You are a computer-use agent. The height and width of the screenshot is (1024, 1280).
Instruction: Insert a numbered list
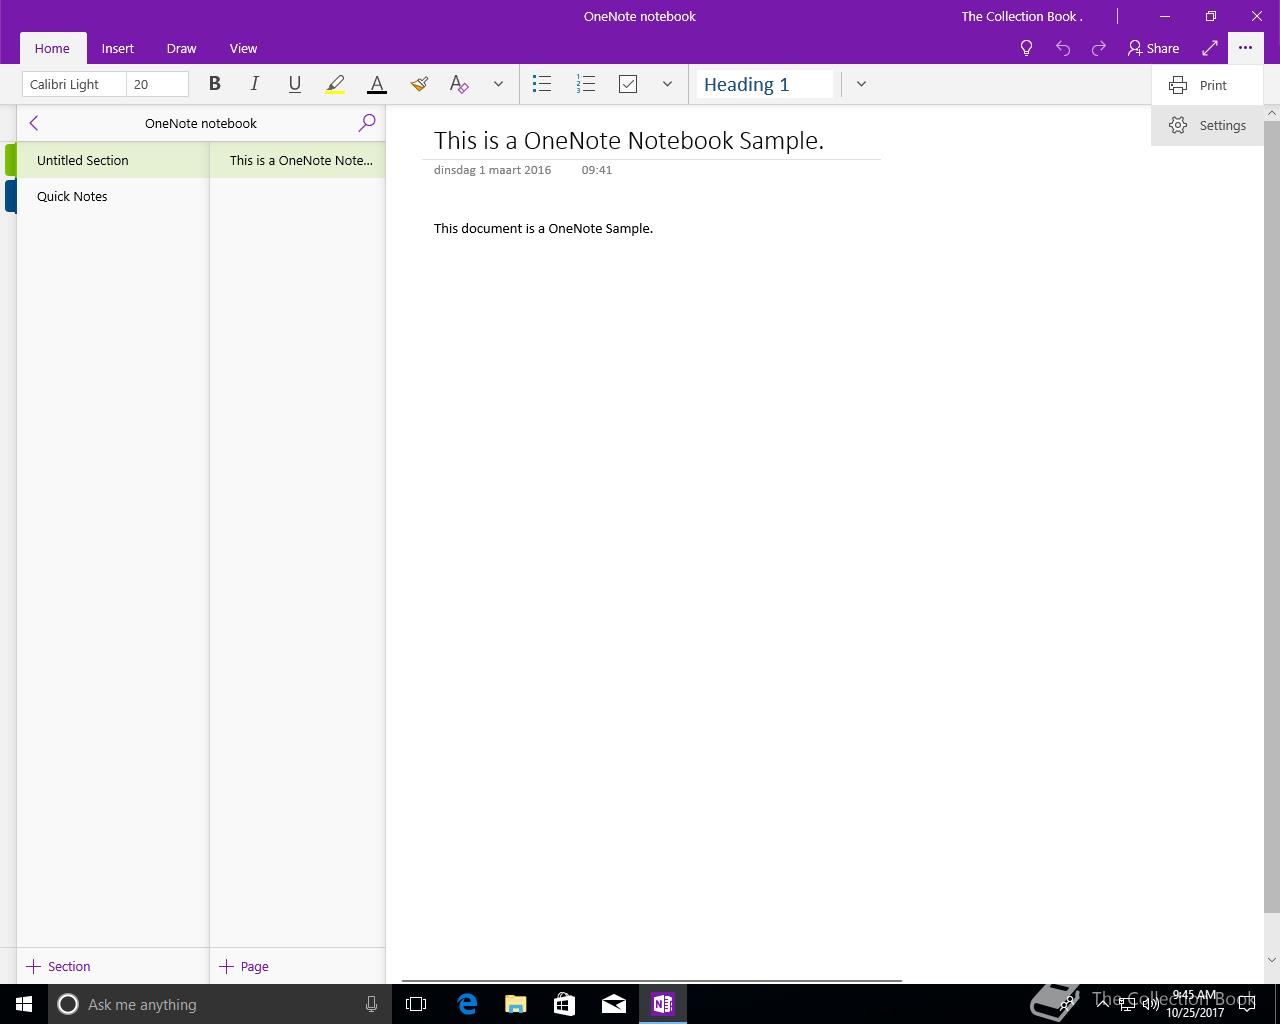click(586, 84)
